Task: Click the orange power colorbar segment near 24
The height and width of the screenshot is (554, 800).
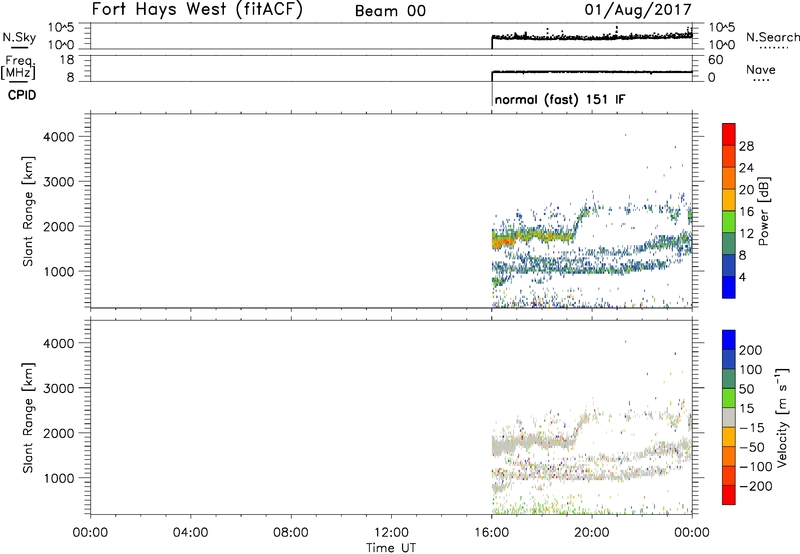Action: 729,178
